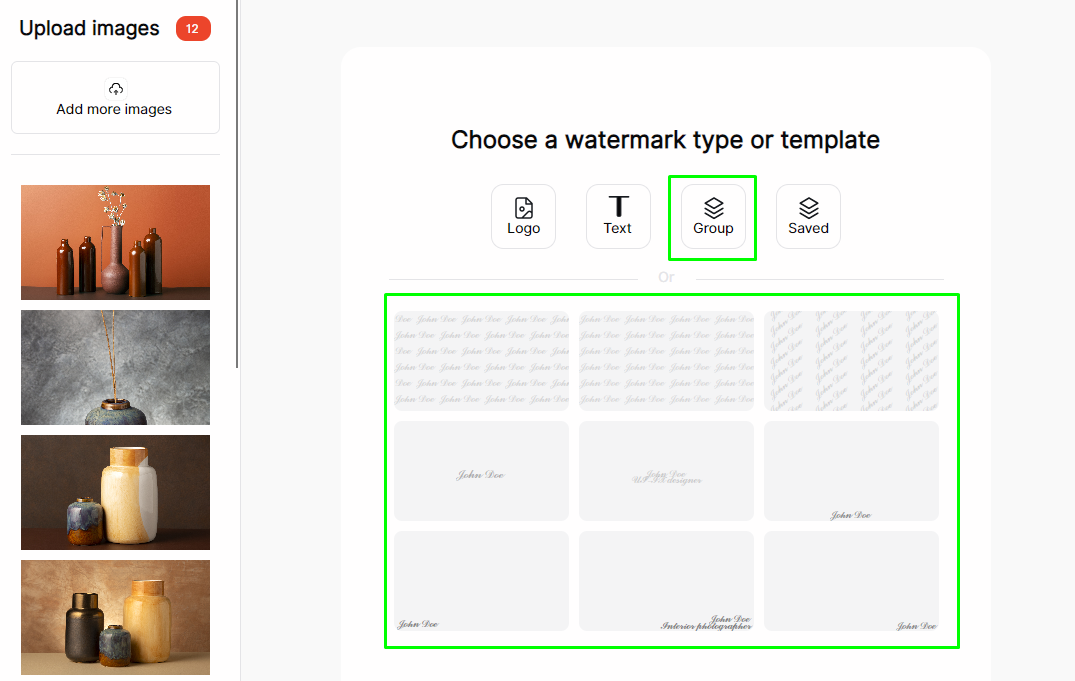1075x681 pixels.
Task: Choose the bottom-left John Doe template
Action: tap(481, 581)
